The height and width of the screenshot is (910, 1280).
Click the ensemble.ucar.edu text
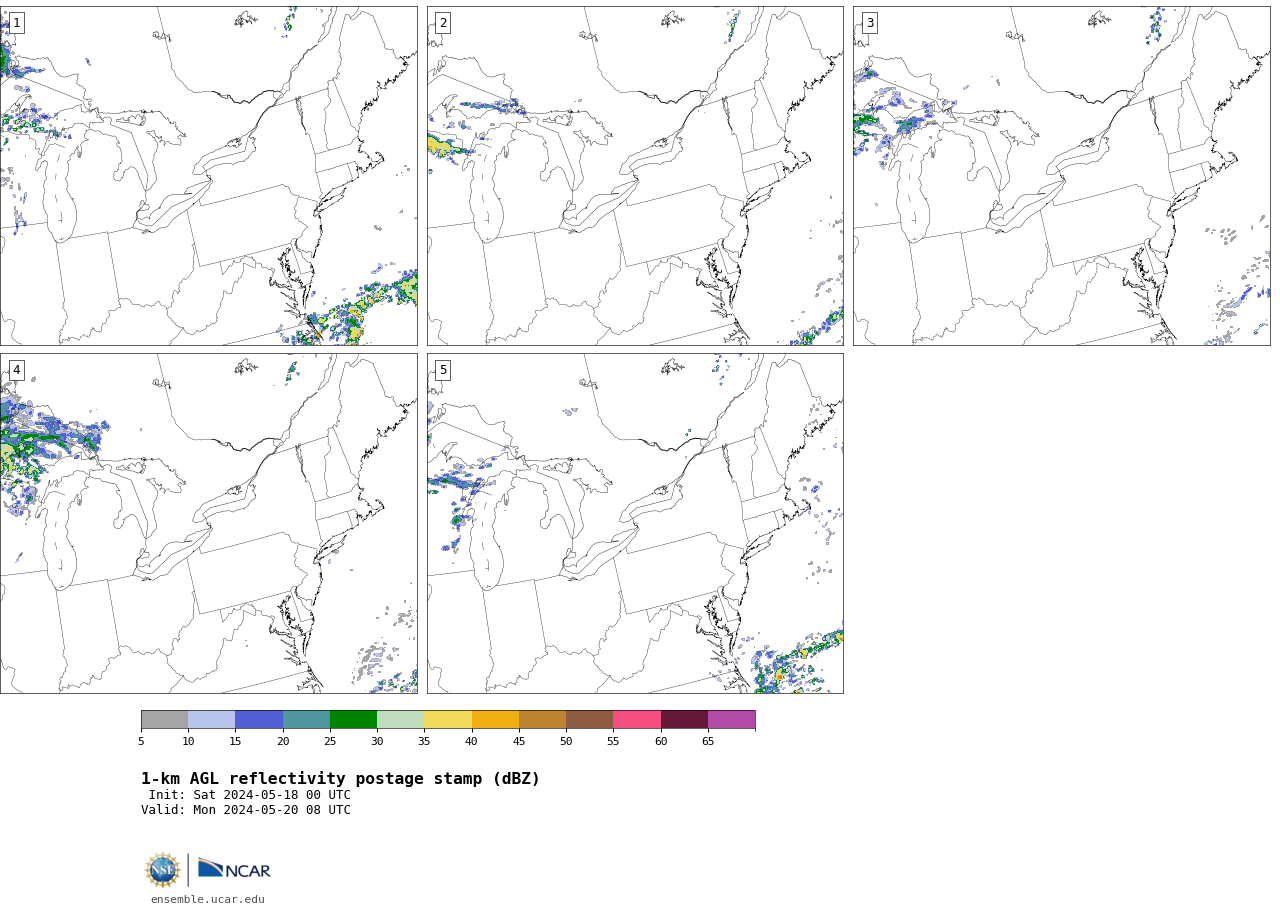tap(208, 900)
